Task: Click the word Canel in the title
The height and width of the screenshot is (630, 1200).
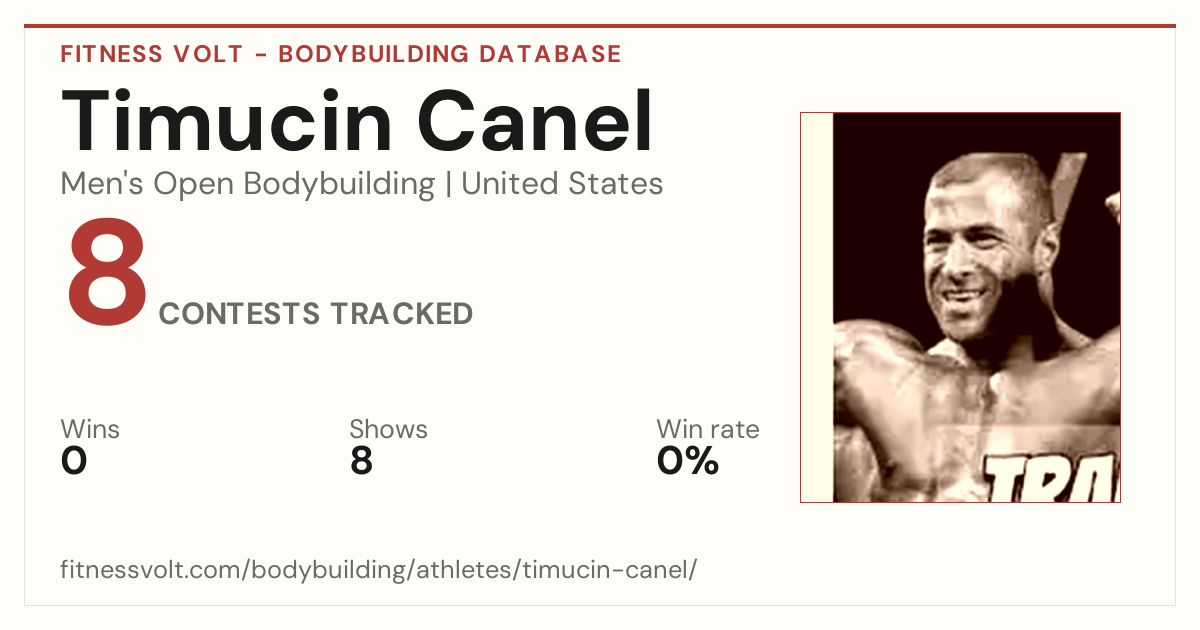Action: (536, 122)
